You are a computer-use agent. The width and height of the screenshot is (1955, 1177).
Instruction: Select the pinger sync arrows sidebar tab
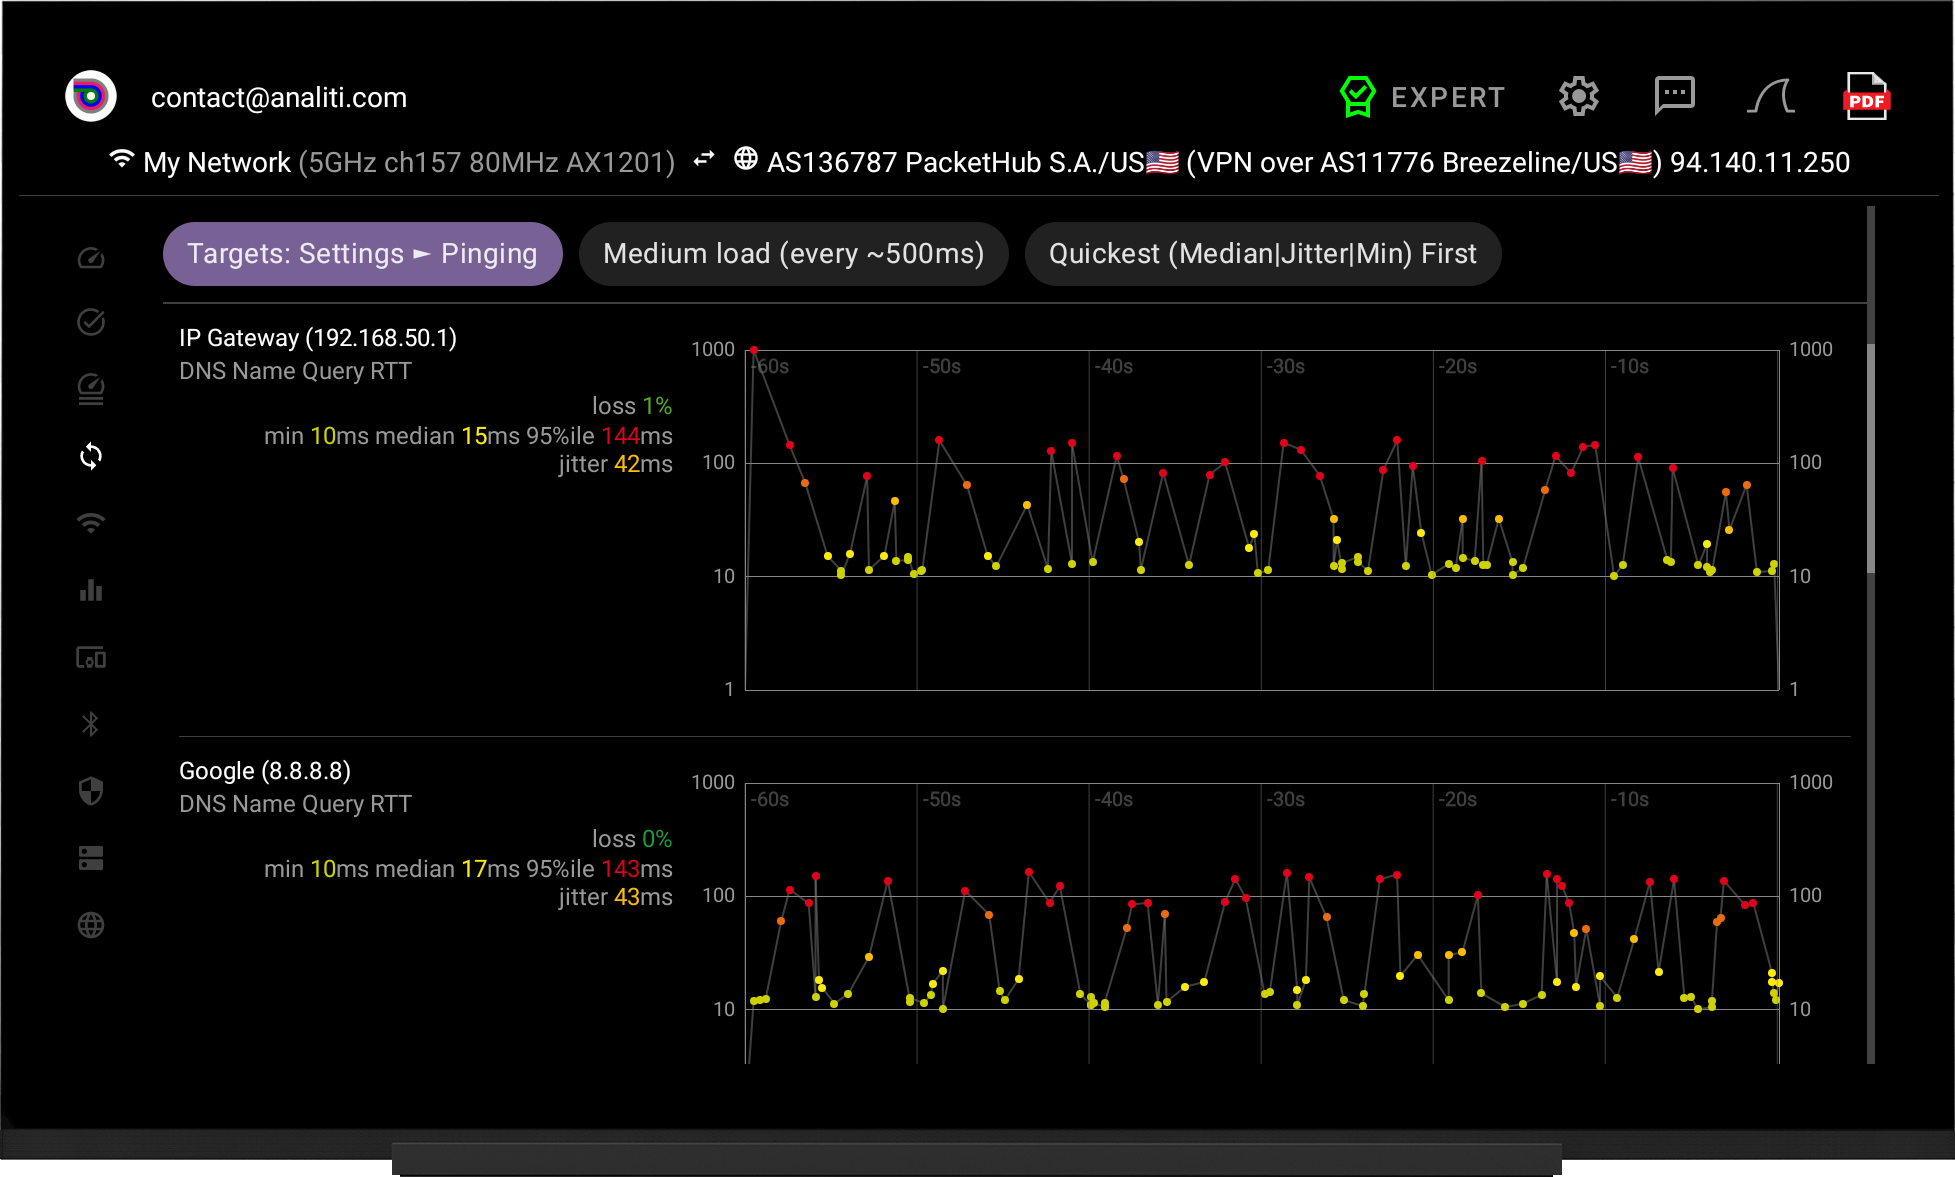click(91, 456)
